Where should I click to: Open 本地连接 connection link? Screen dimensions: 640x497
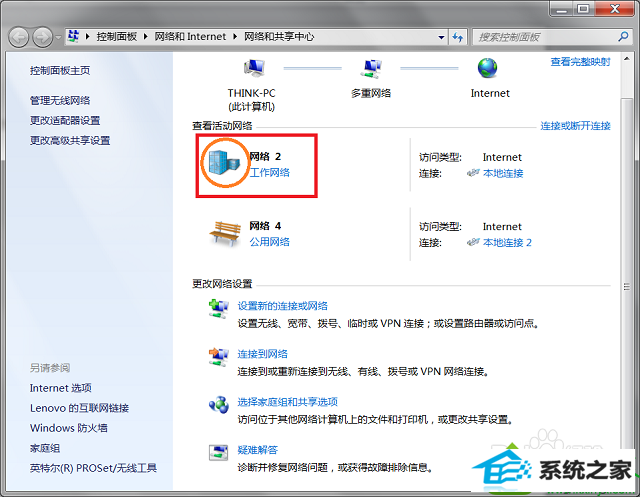(x=503, y=173)
